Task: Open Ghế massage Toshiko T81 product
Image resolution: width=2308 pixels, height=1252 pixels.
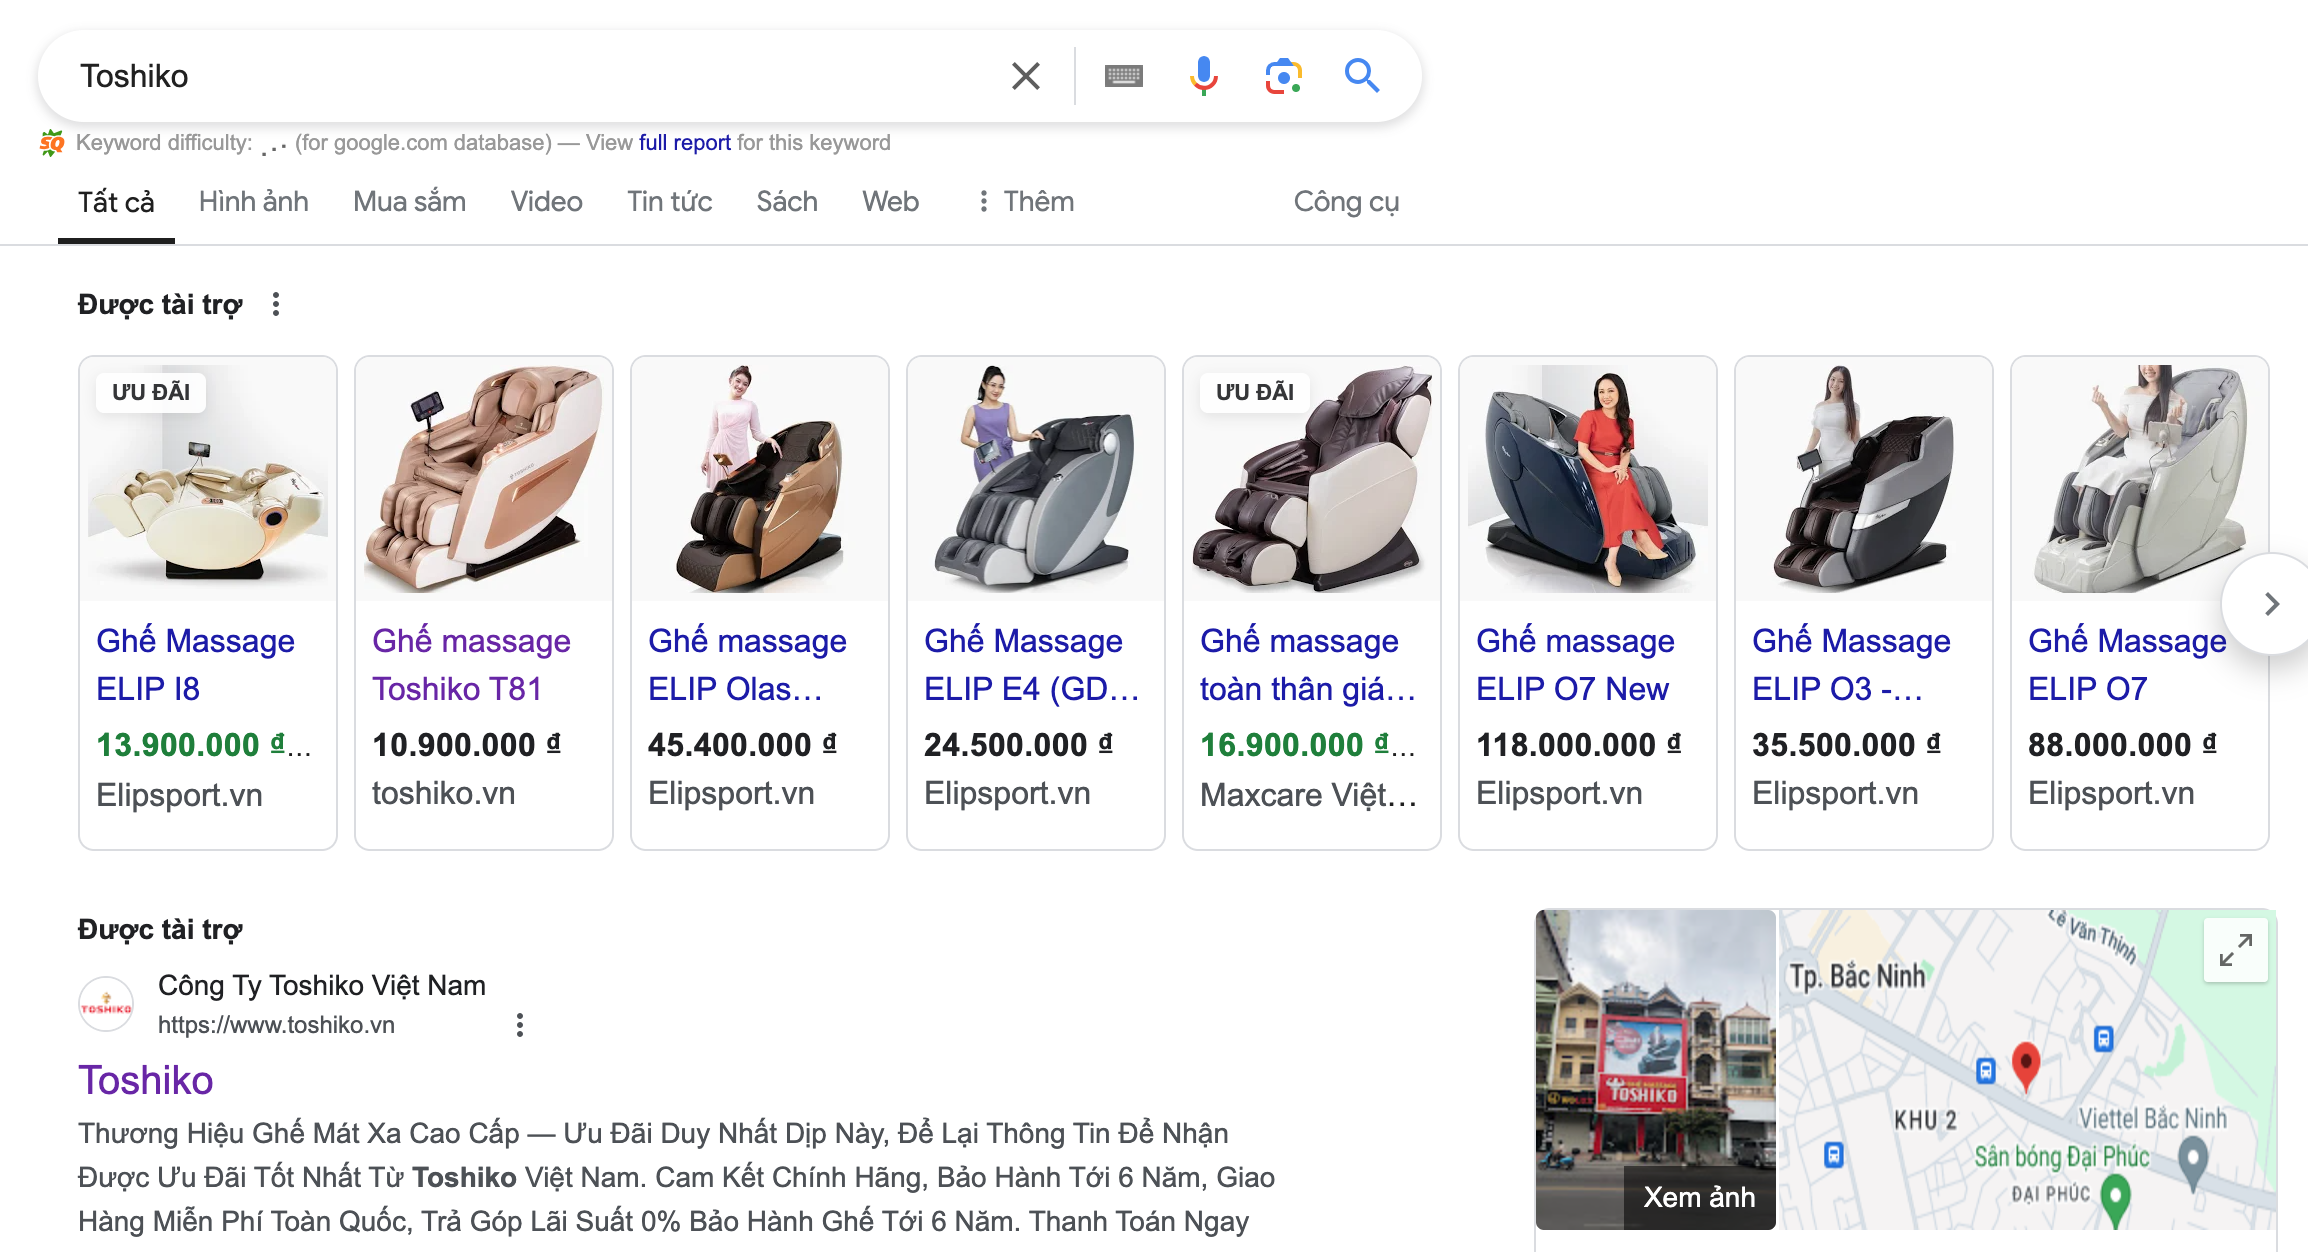Action: pyautogui.click(x=471, y=664)
